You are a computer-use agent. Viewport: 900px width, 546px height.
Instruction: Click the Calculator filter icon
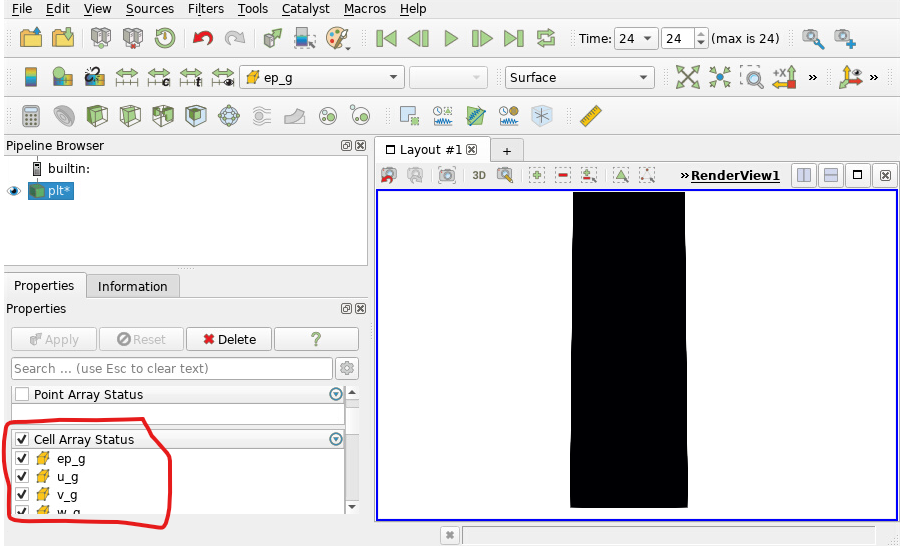point(31,116)
